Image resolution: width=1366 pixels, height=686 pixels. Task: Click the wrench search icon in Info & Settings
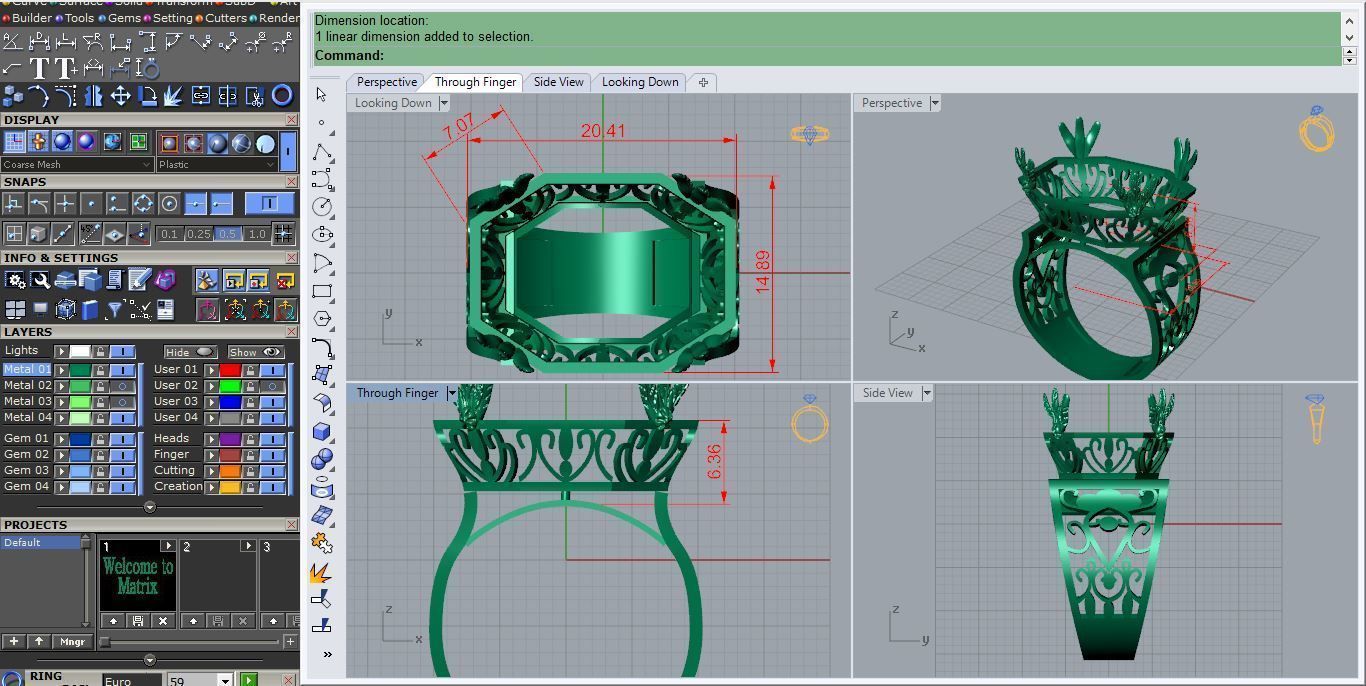[41, 281]
